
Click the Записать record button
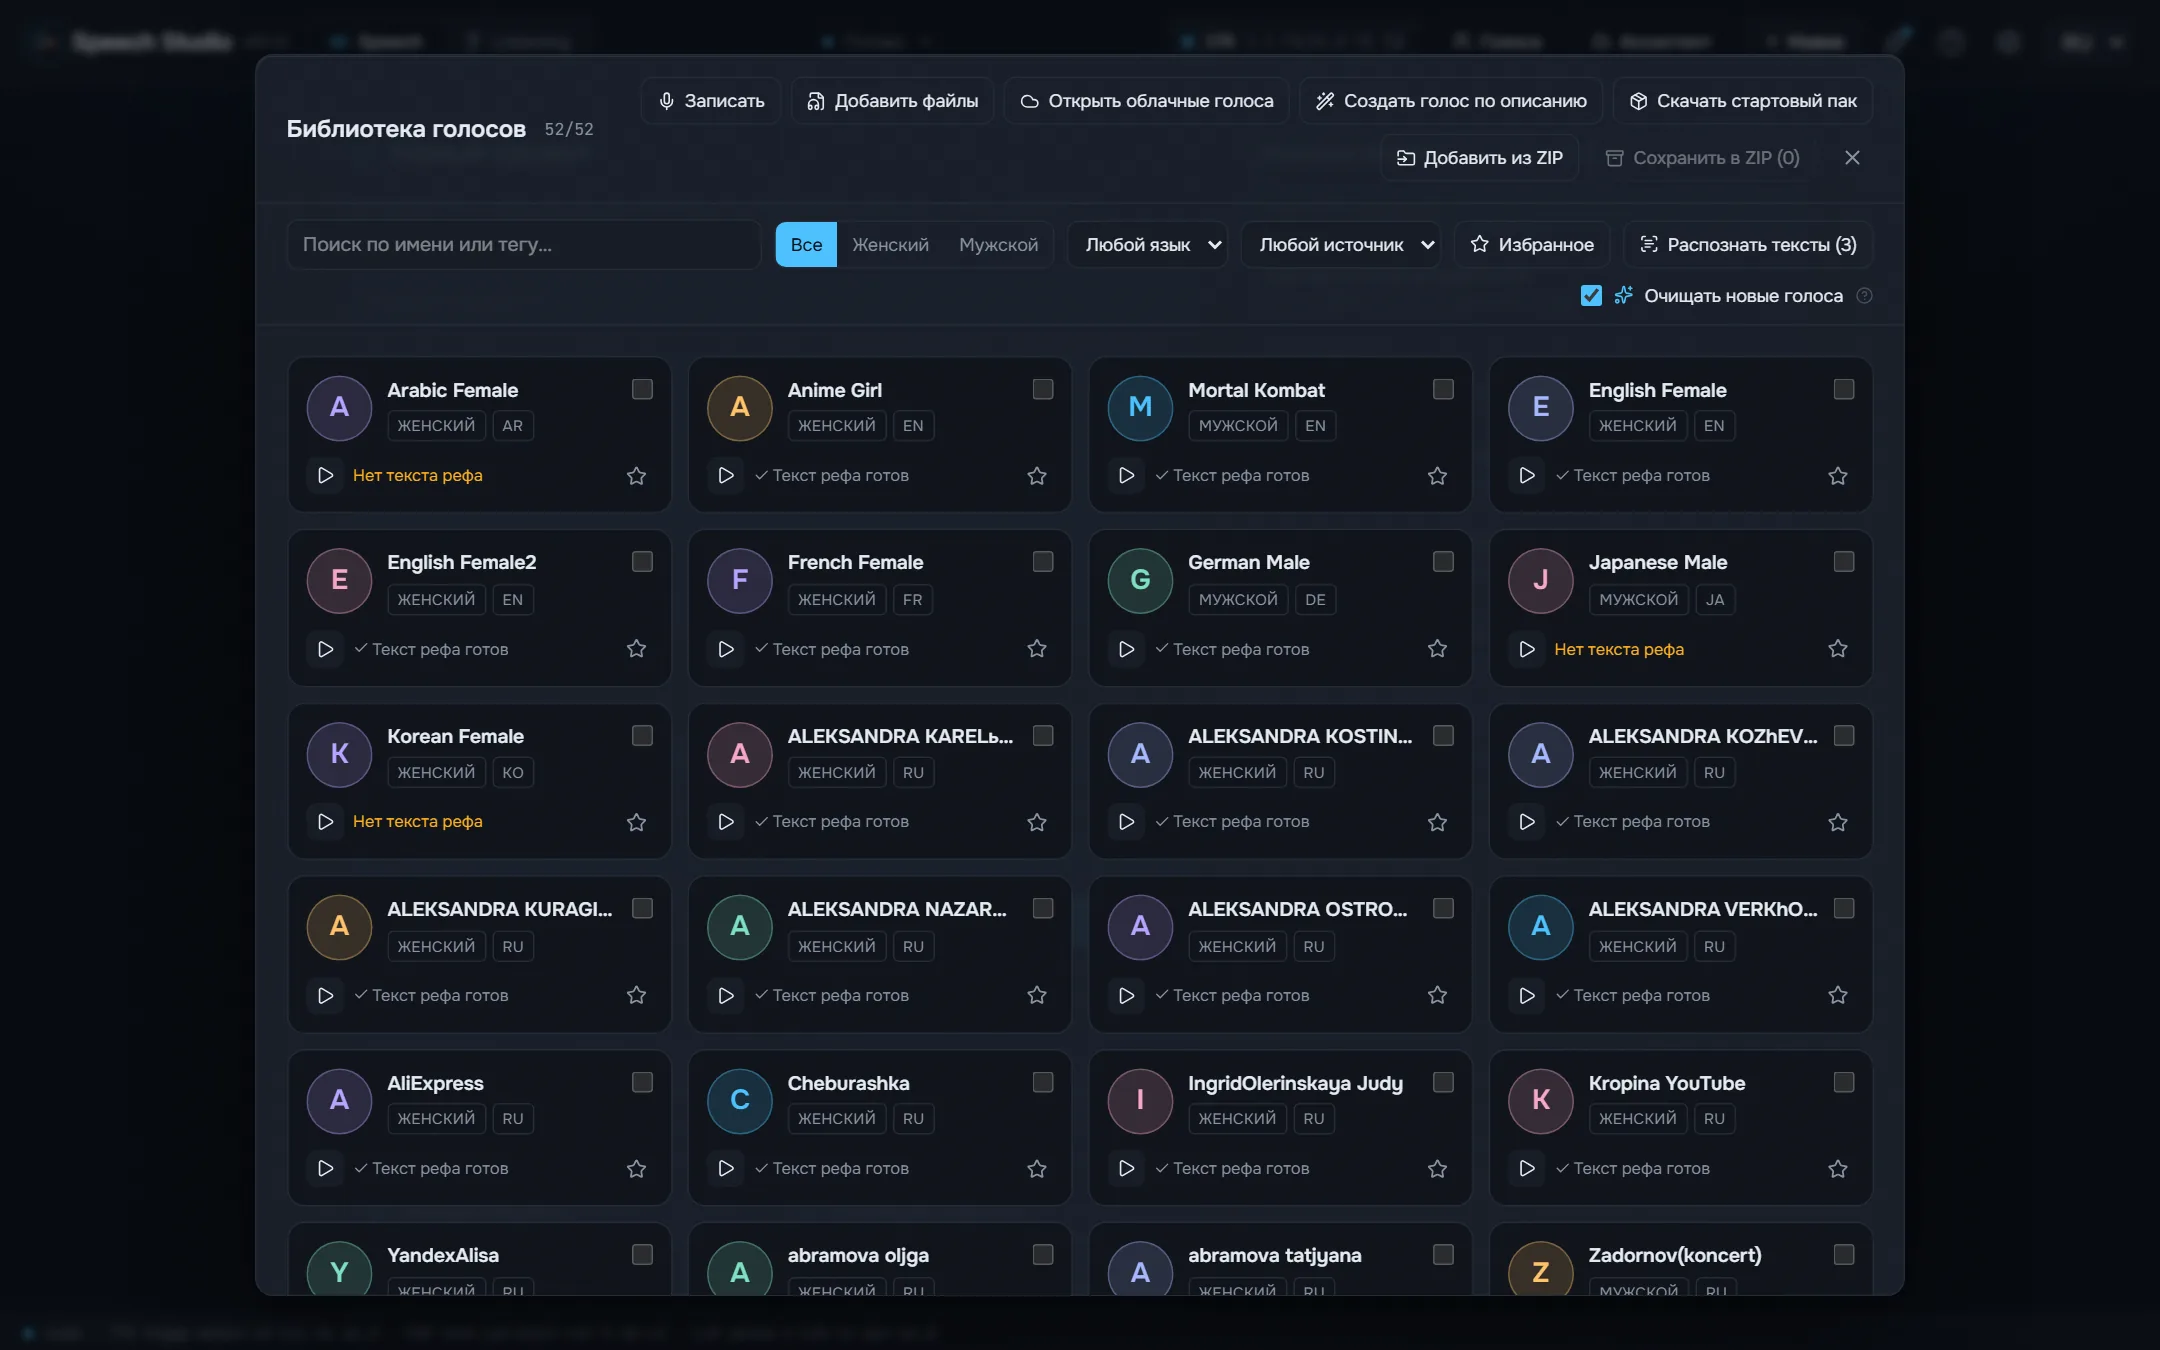click(x=711, y=101)
